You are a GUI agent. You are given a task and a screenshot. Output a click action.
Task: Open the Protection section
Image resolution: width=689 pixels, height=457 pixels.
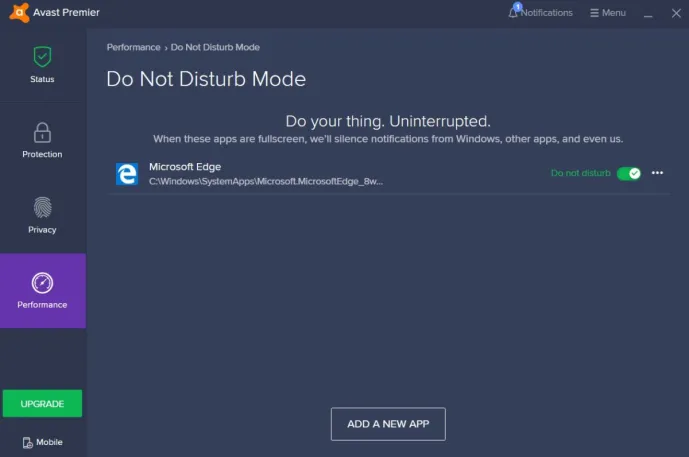click(x=42, y=140)
